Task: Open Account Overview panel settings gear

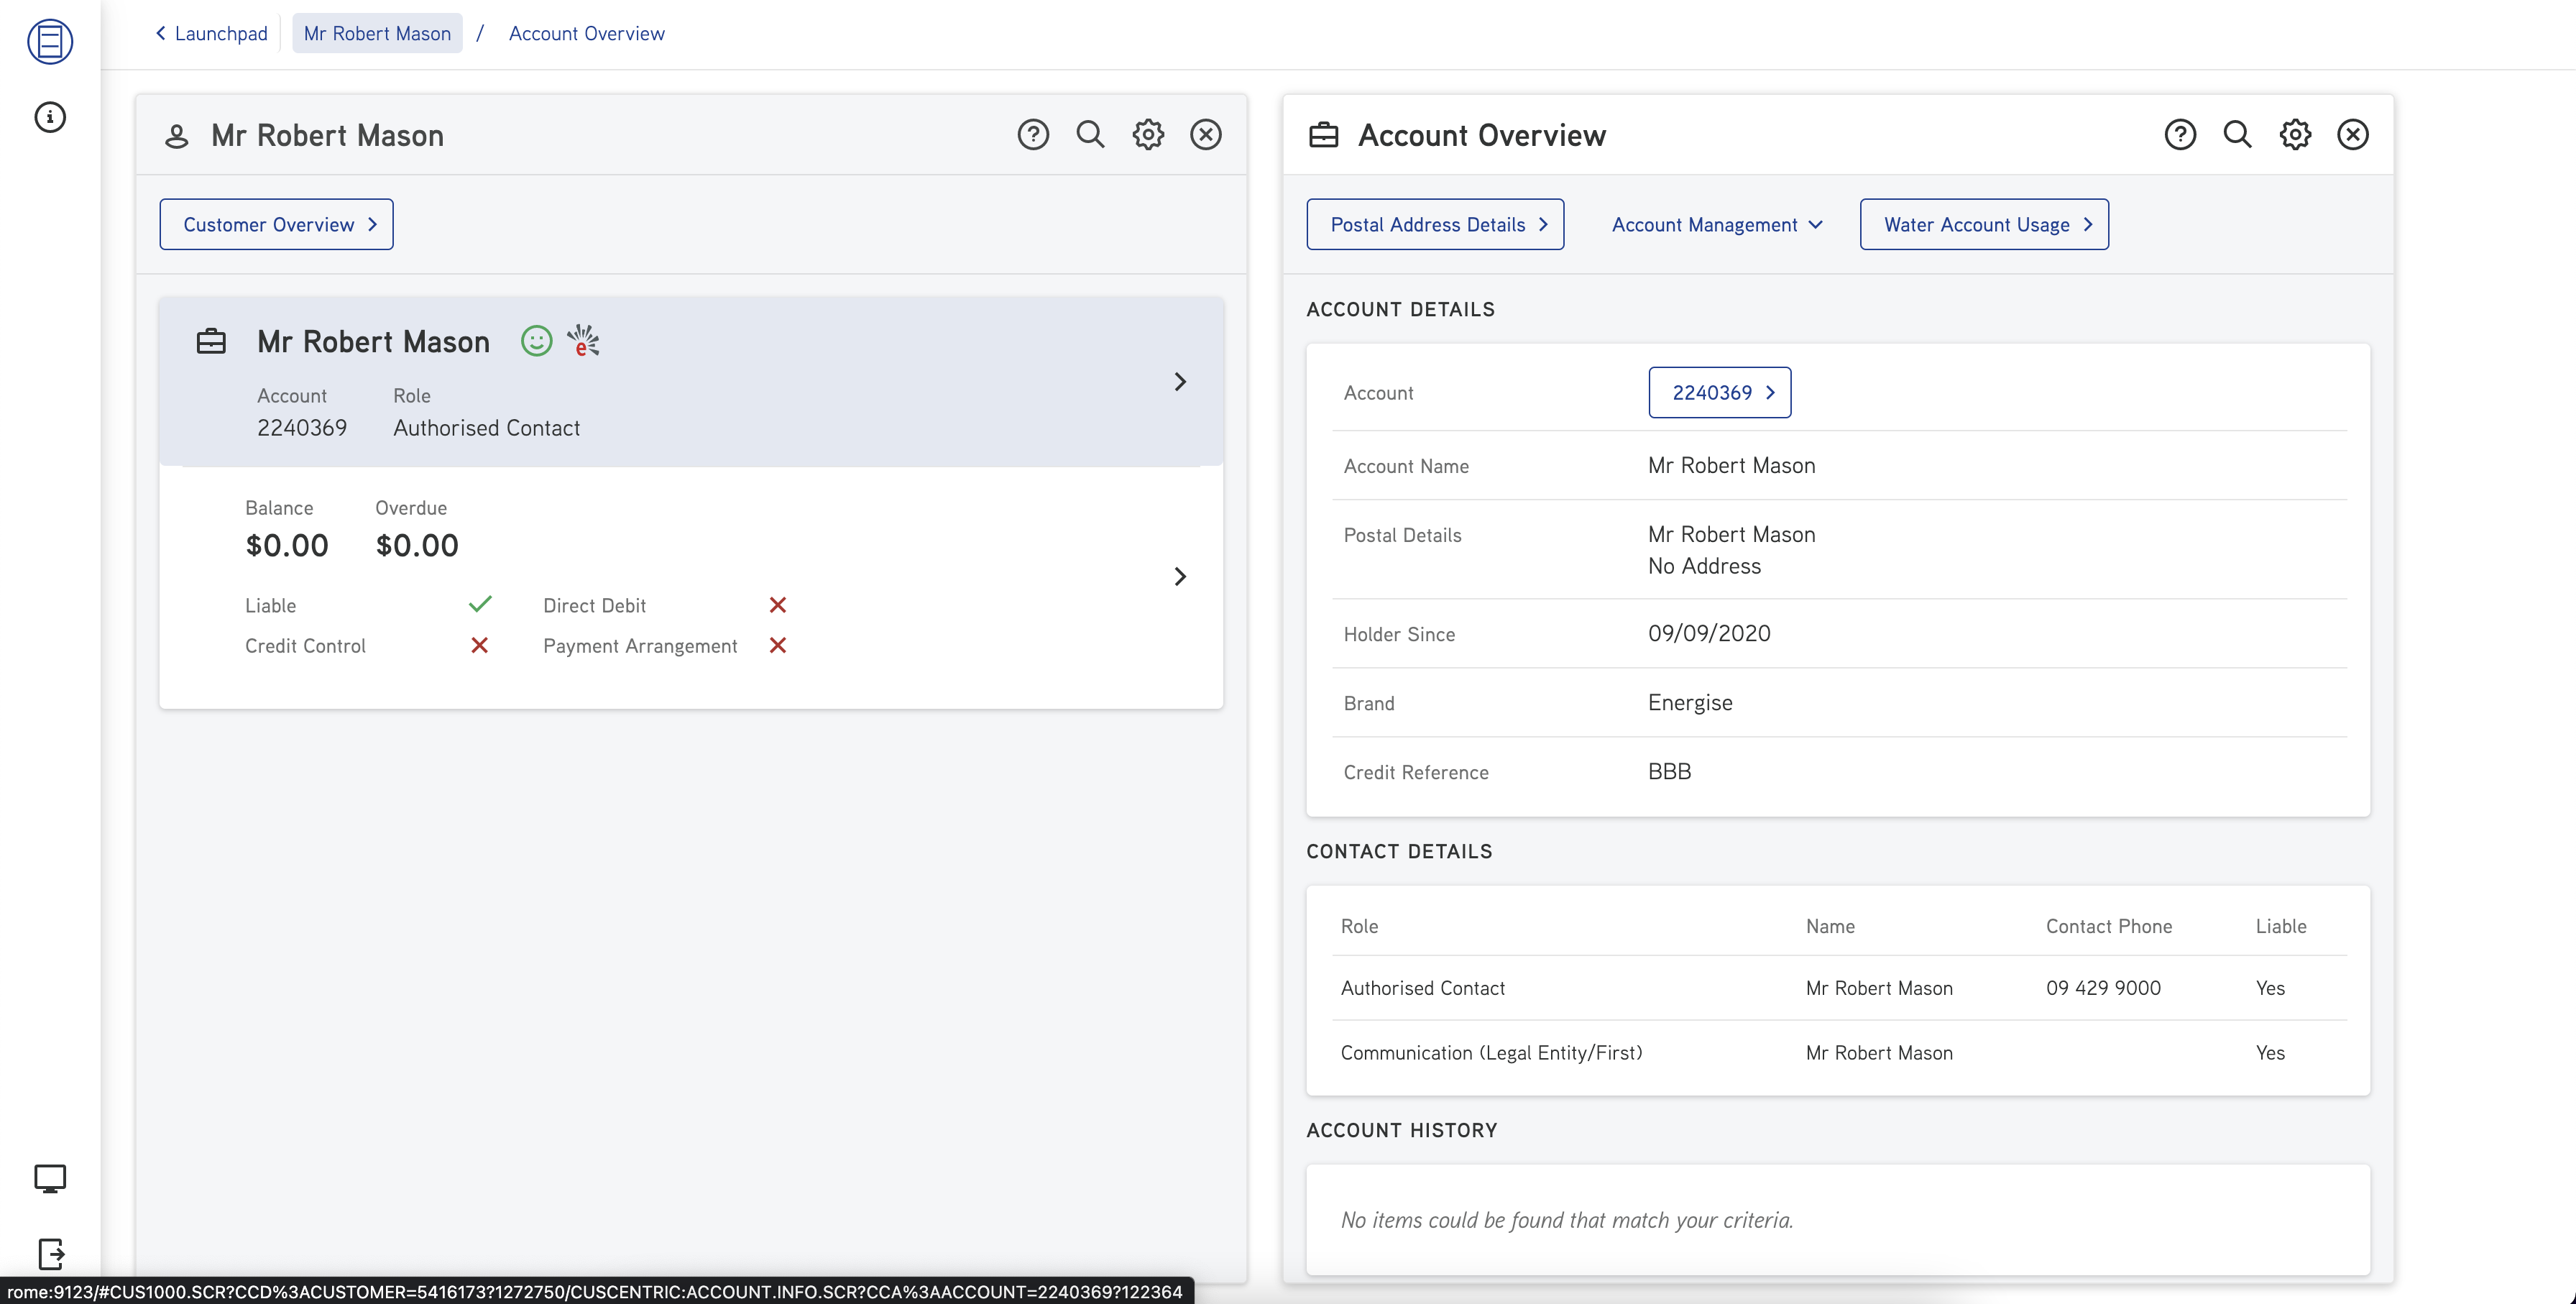Action: point(2296,134)
